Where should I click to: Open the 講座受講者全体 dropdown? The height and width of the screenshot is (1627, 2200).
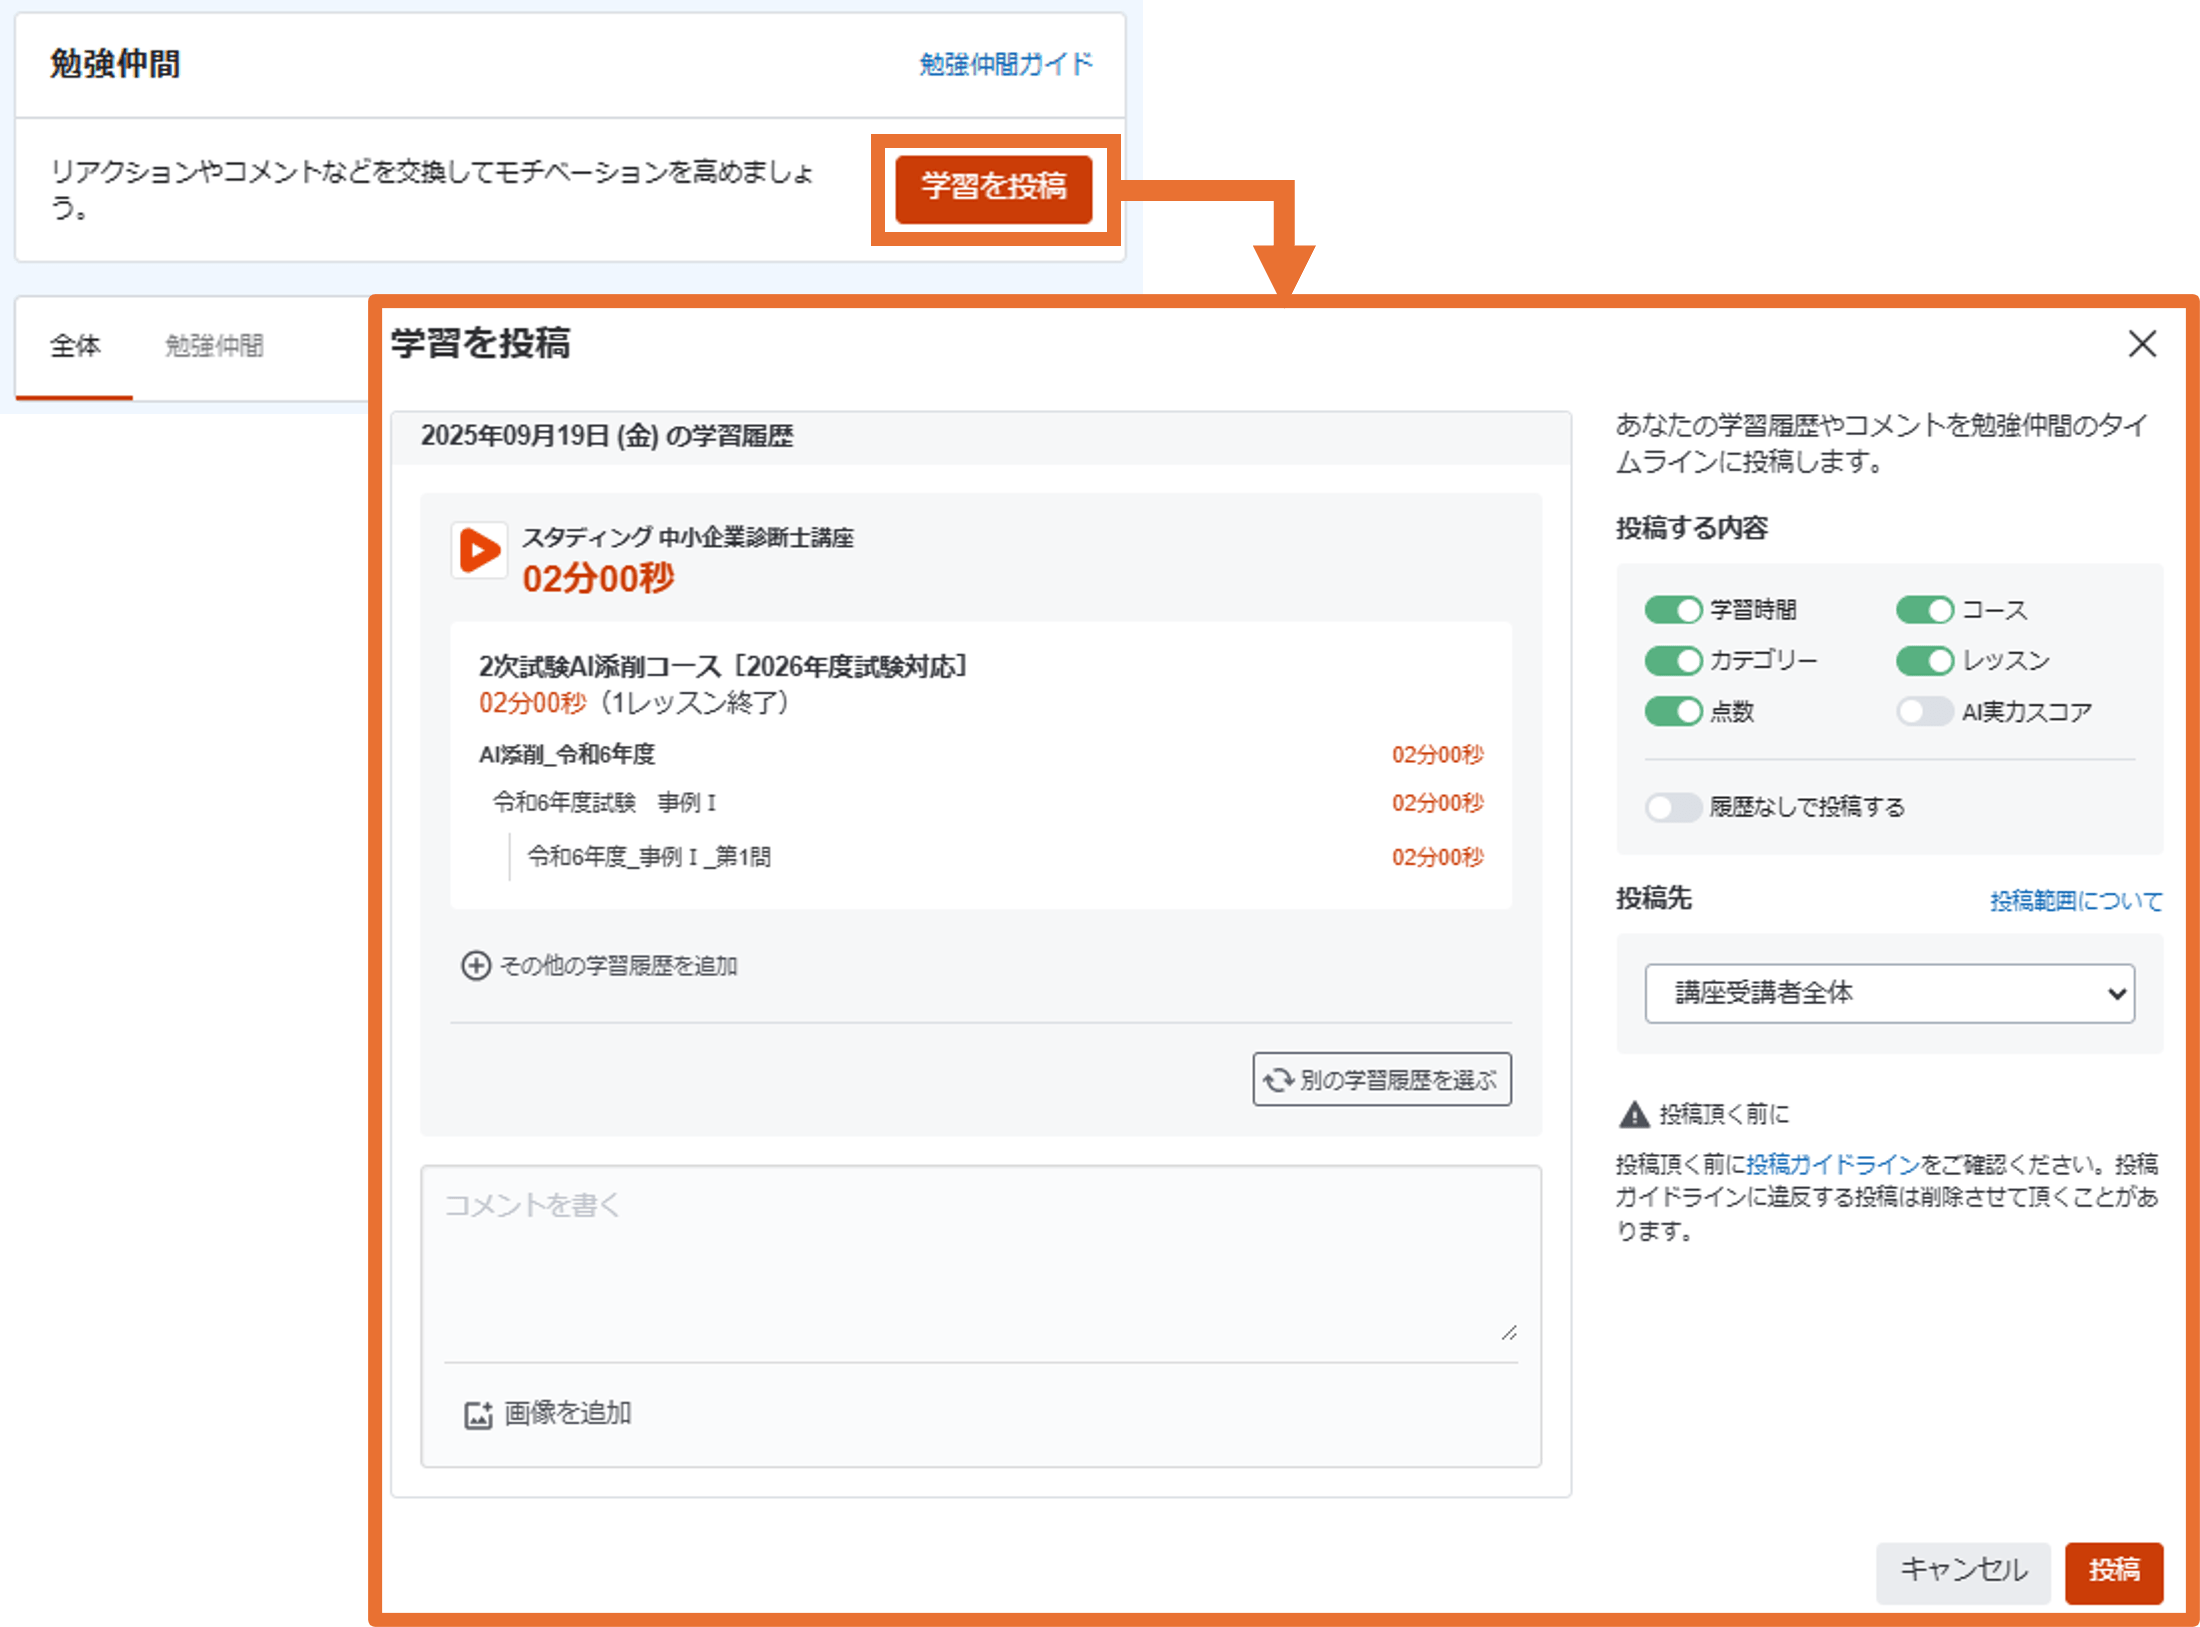click(x=1889, y=993)
